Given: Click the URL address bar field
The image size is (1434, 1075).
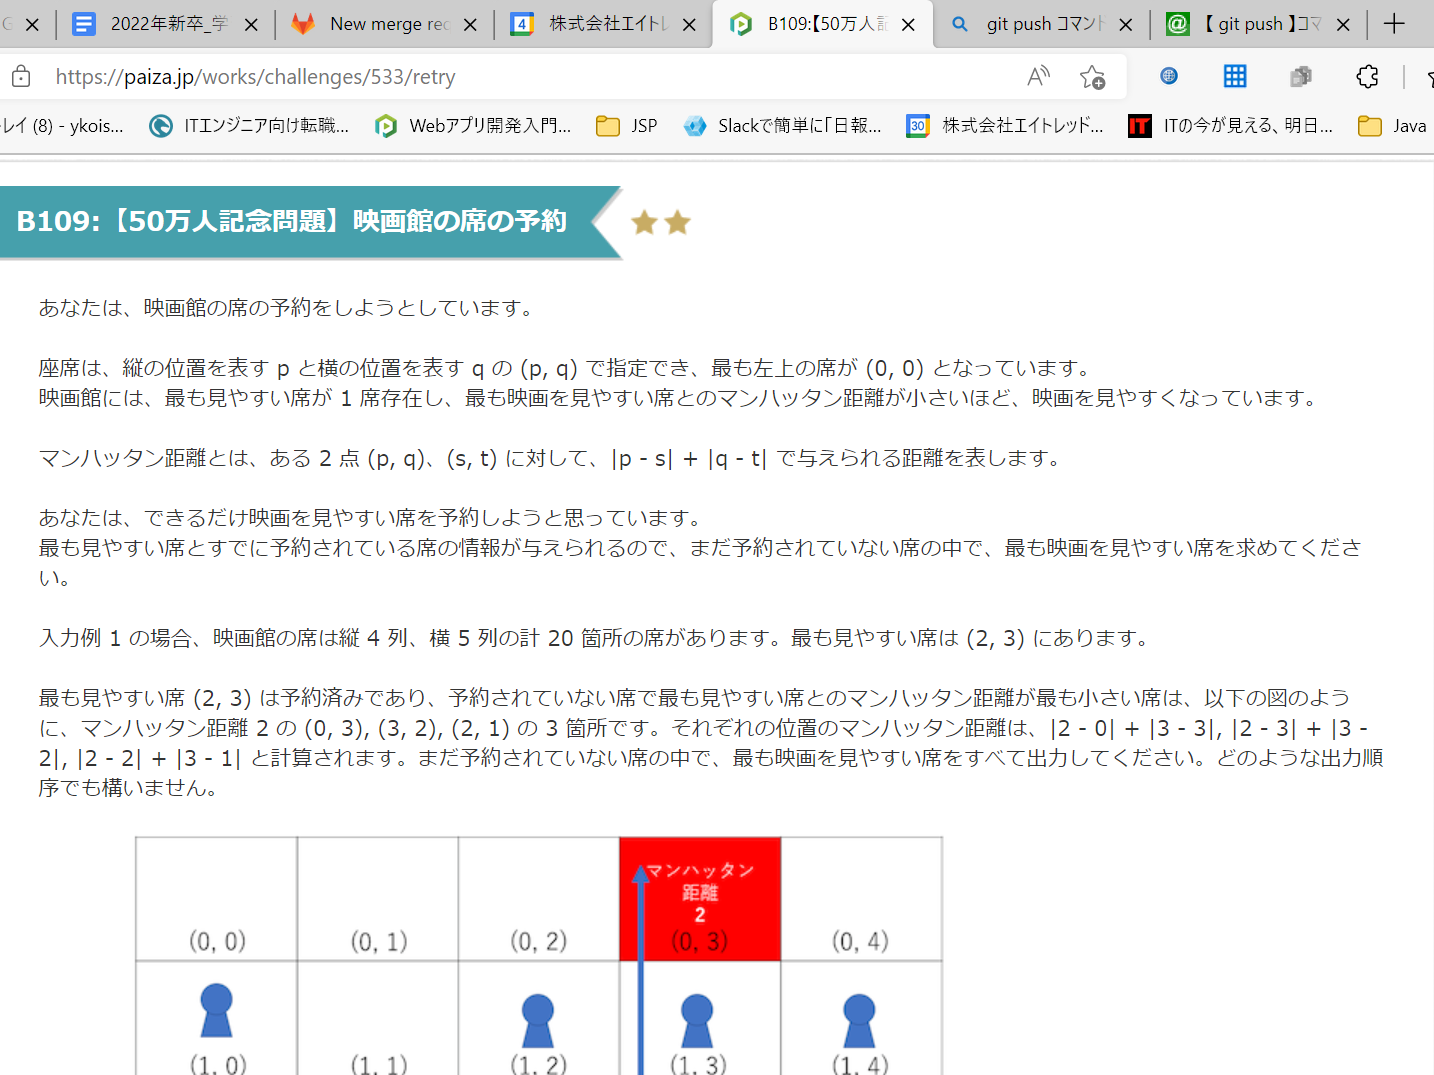Looking at the screenshot, I should [x=500, y=77].
